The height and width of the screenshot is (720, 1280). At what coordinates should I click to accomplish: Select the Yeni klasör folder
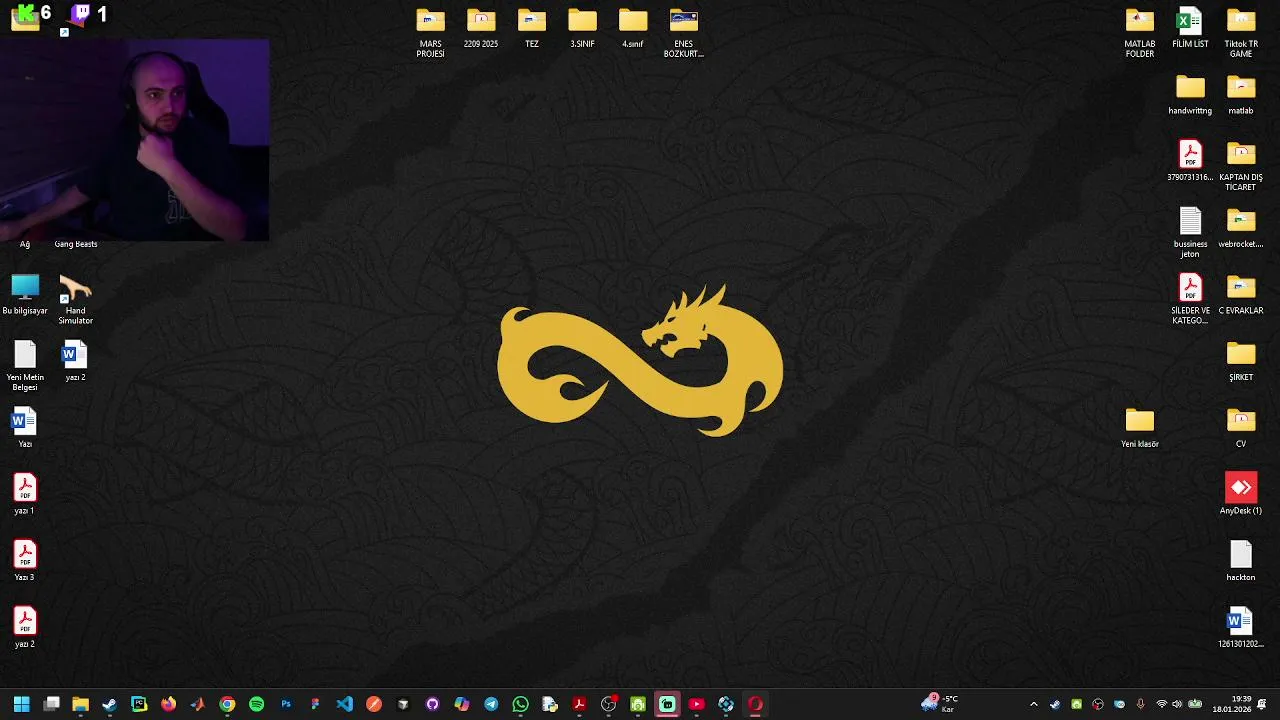1140,429
